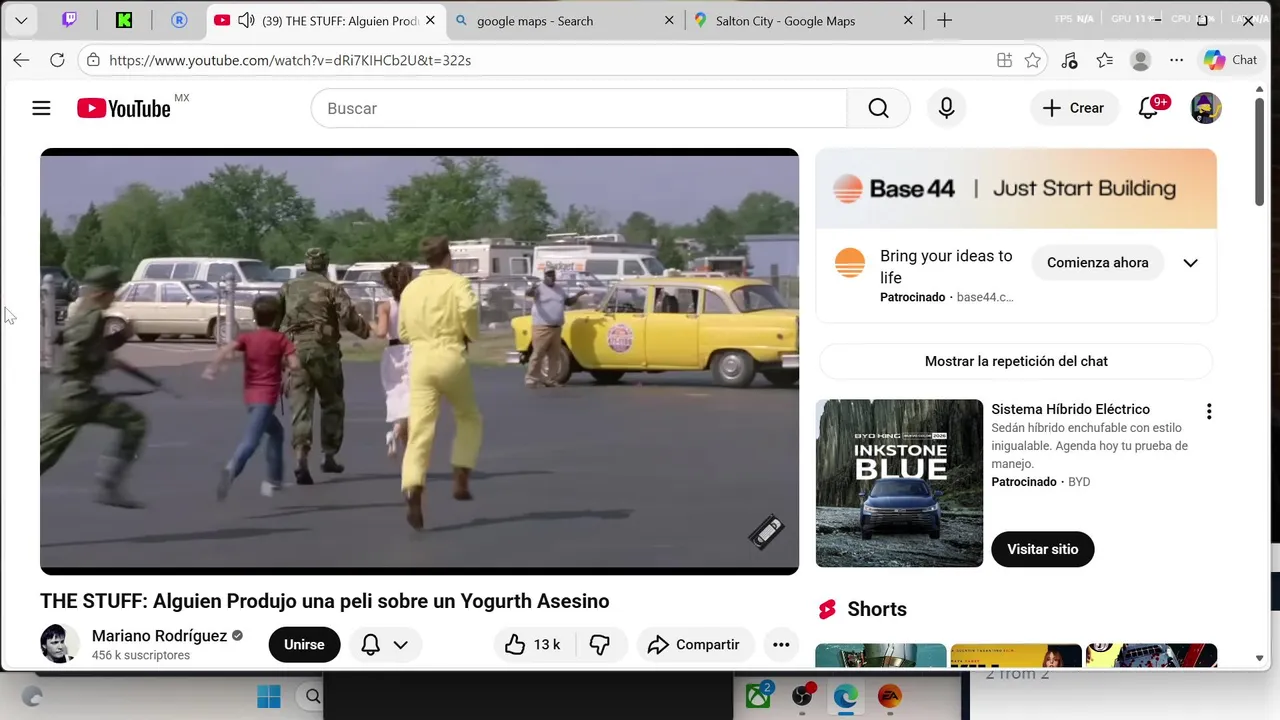Open the first Shorts thumbnail
The image size is (1280, 720).
(x=880, y=656)
